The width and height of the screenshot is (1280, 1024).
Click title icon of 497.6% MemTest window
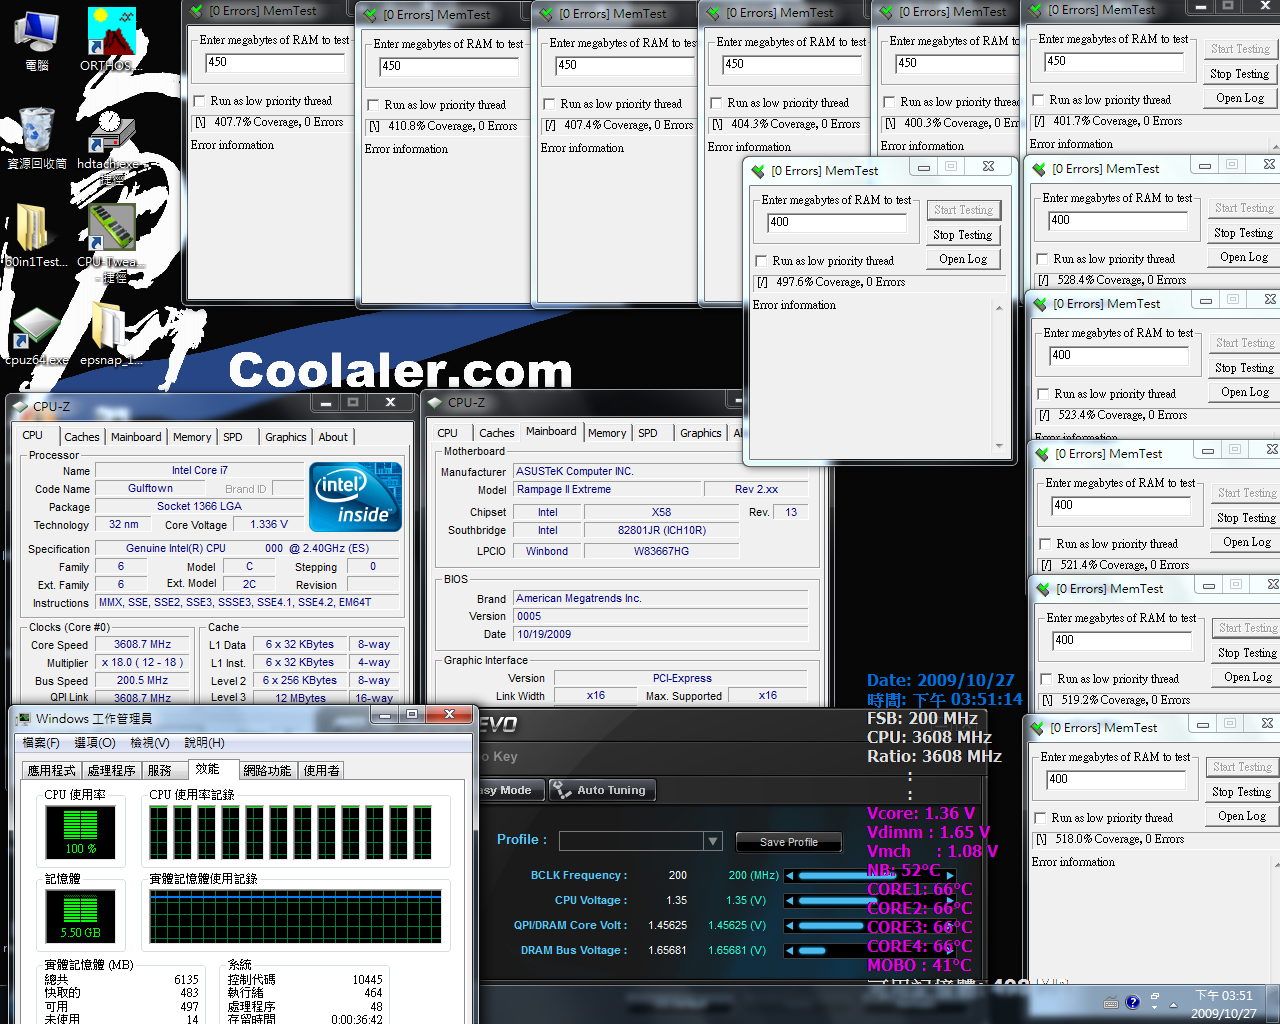pyautogui.click(x=760, y=171)
